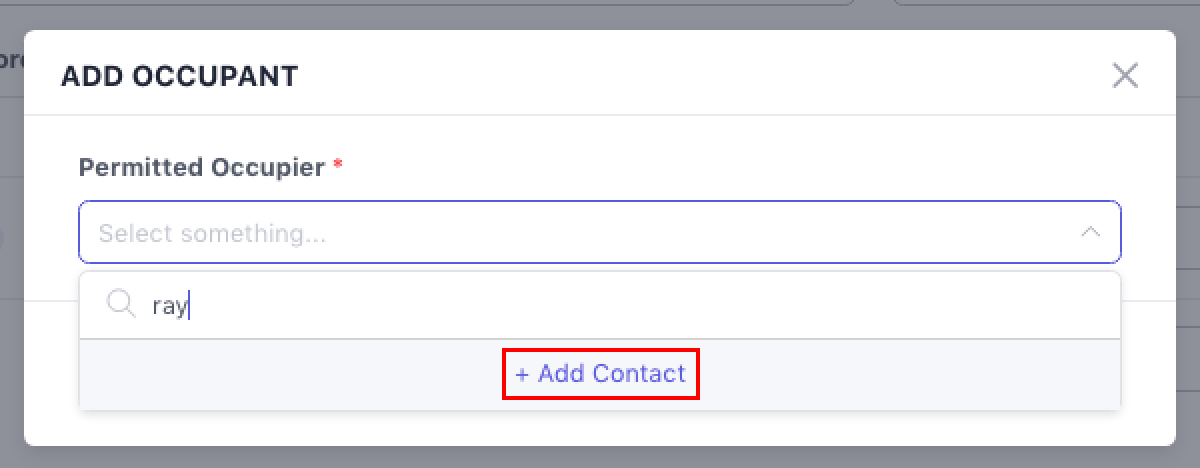The height and width of the screenshot is (468, 1200).
Task: Collapse the dropdown using the chevron arrow
Action: tap(1090, 233)
